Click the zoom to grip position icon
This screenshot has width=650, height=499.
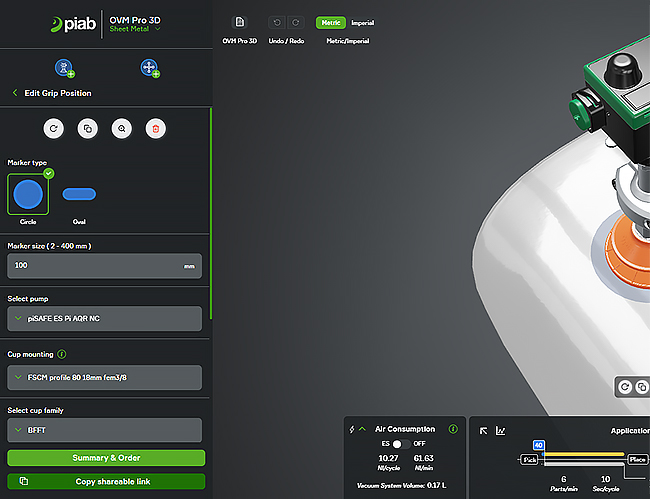pyautogui.click(x=122, y=128)
